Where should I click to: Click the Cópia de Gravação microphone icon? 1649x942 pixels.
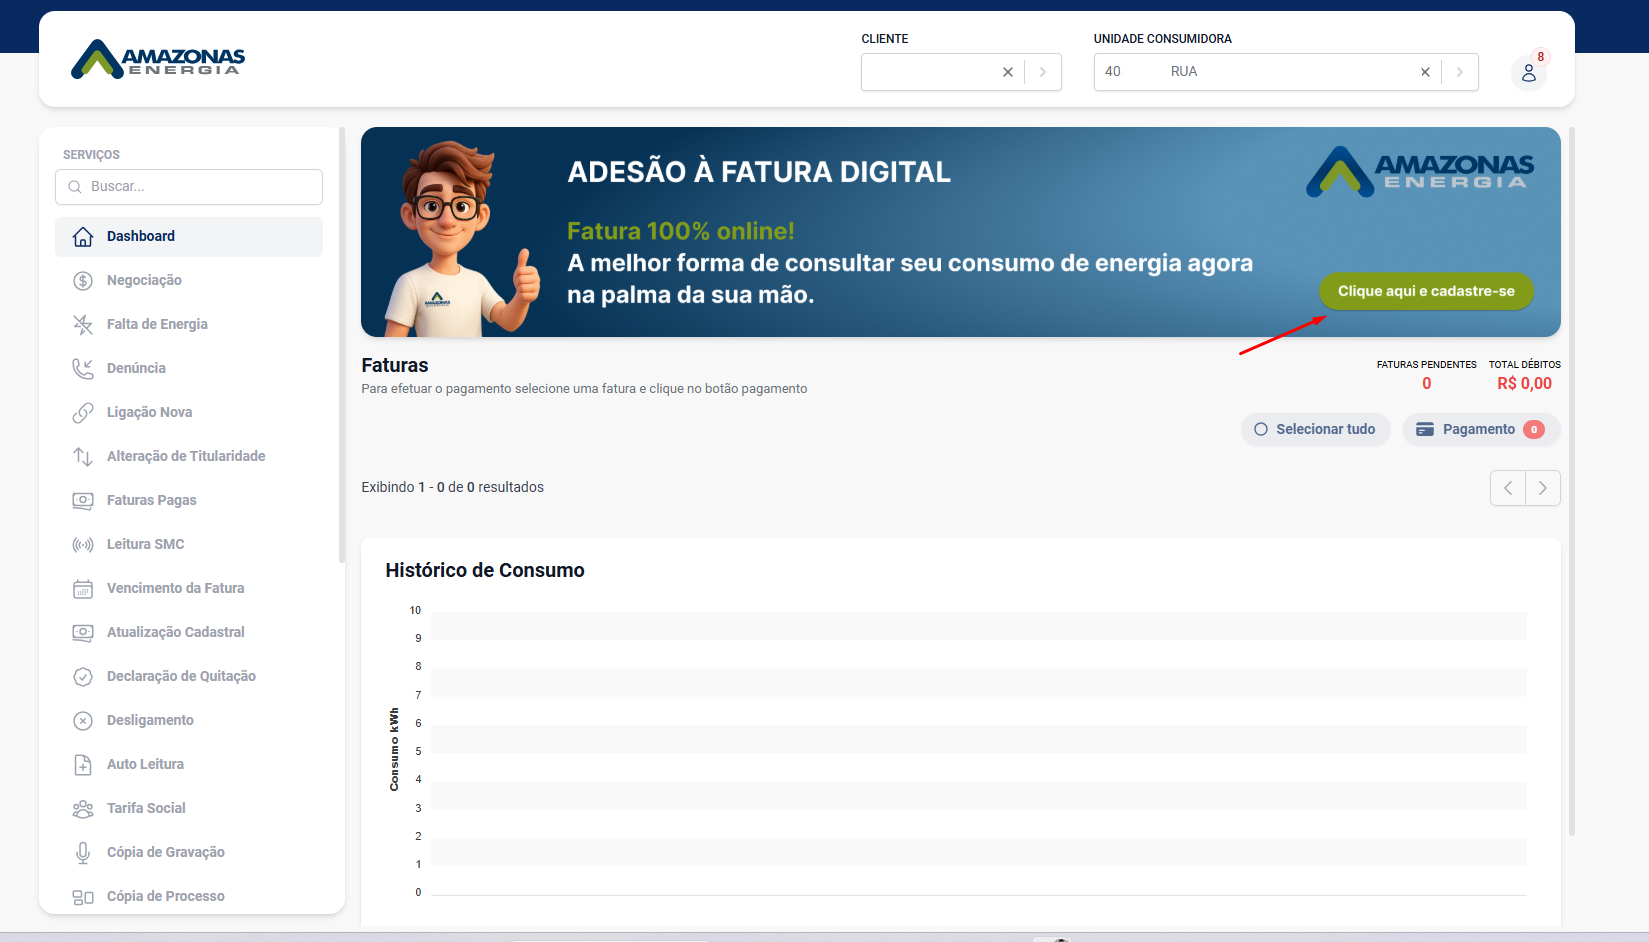tap(83, 853)
